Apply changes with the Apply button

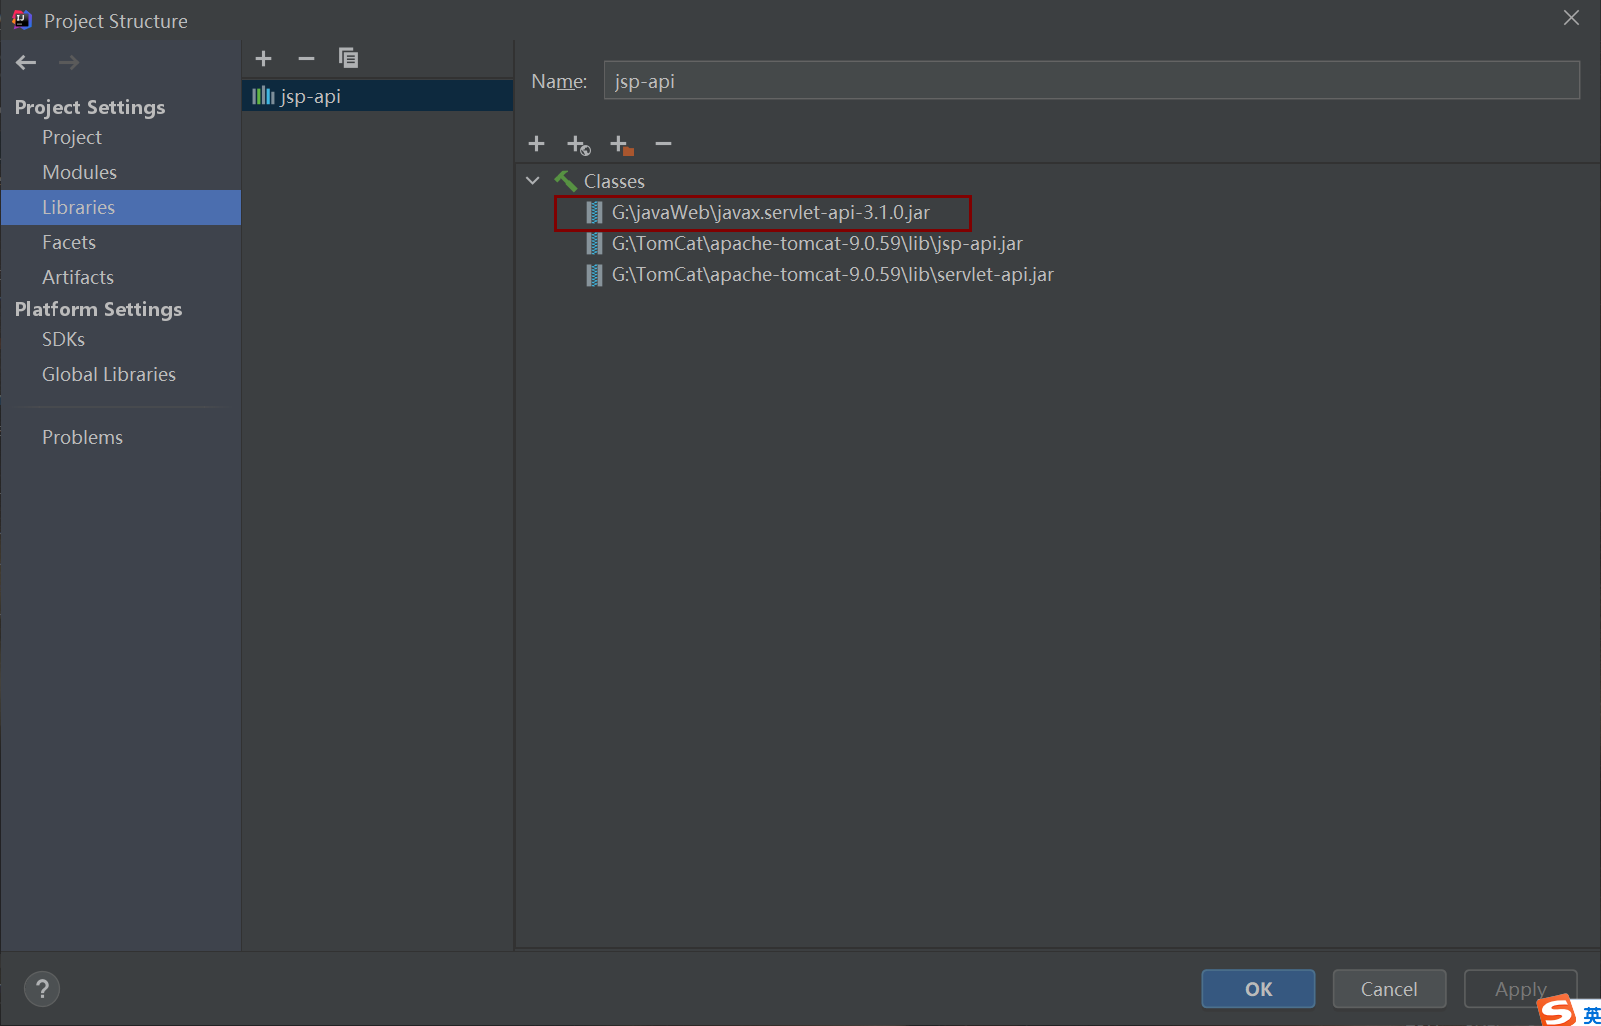1519,989
